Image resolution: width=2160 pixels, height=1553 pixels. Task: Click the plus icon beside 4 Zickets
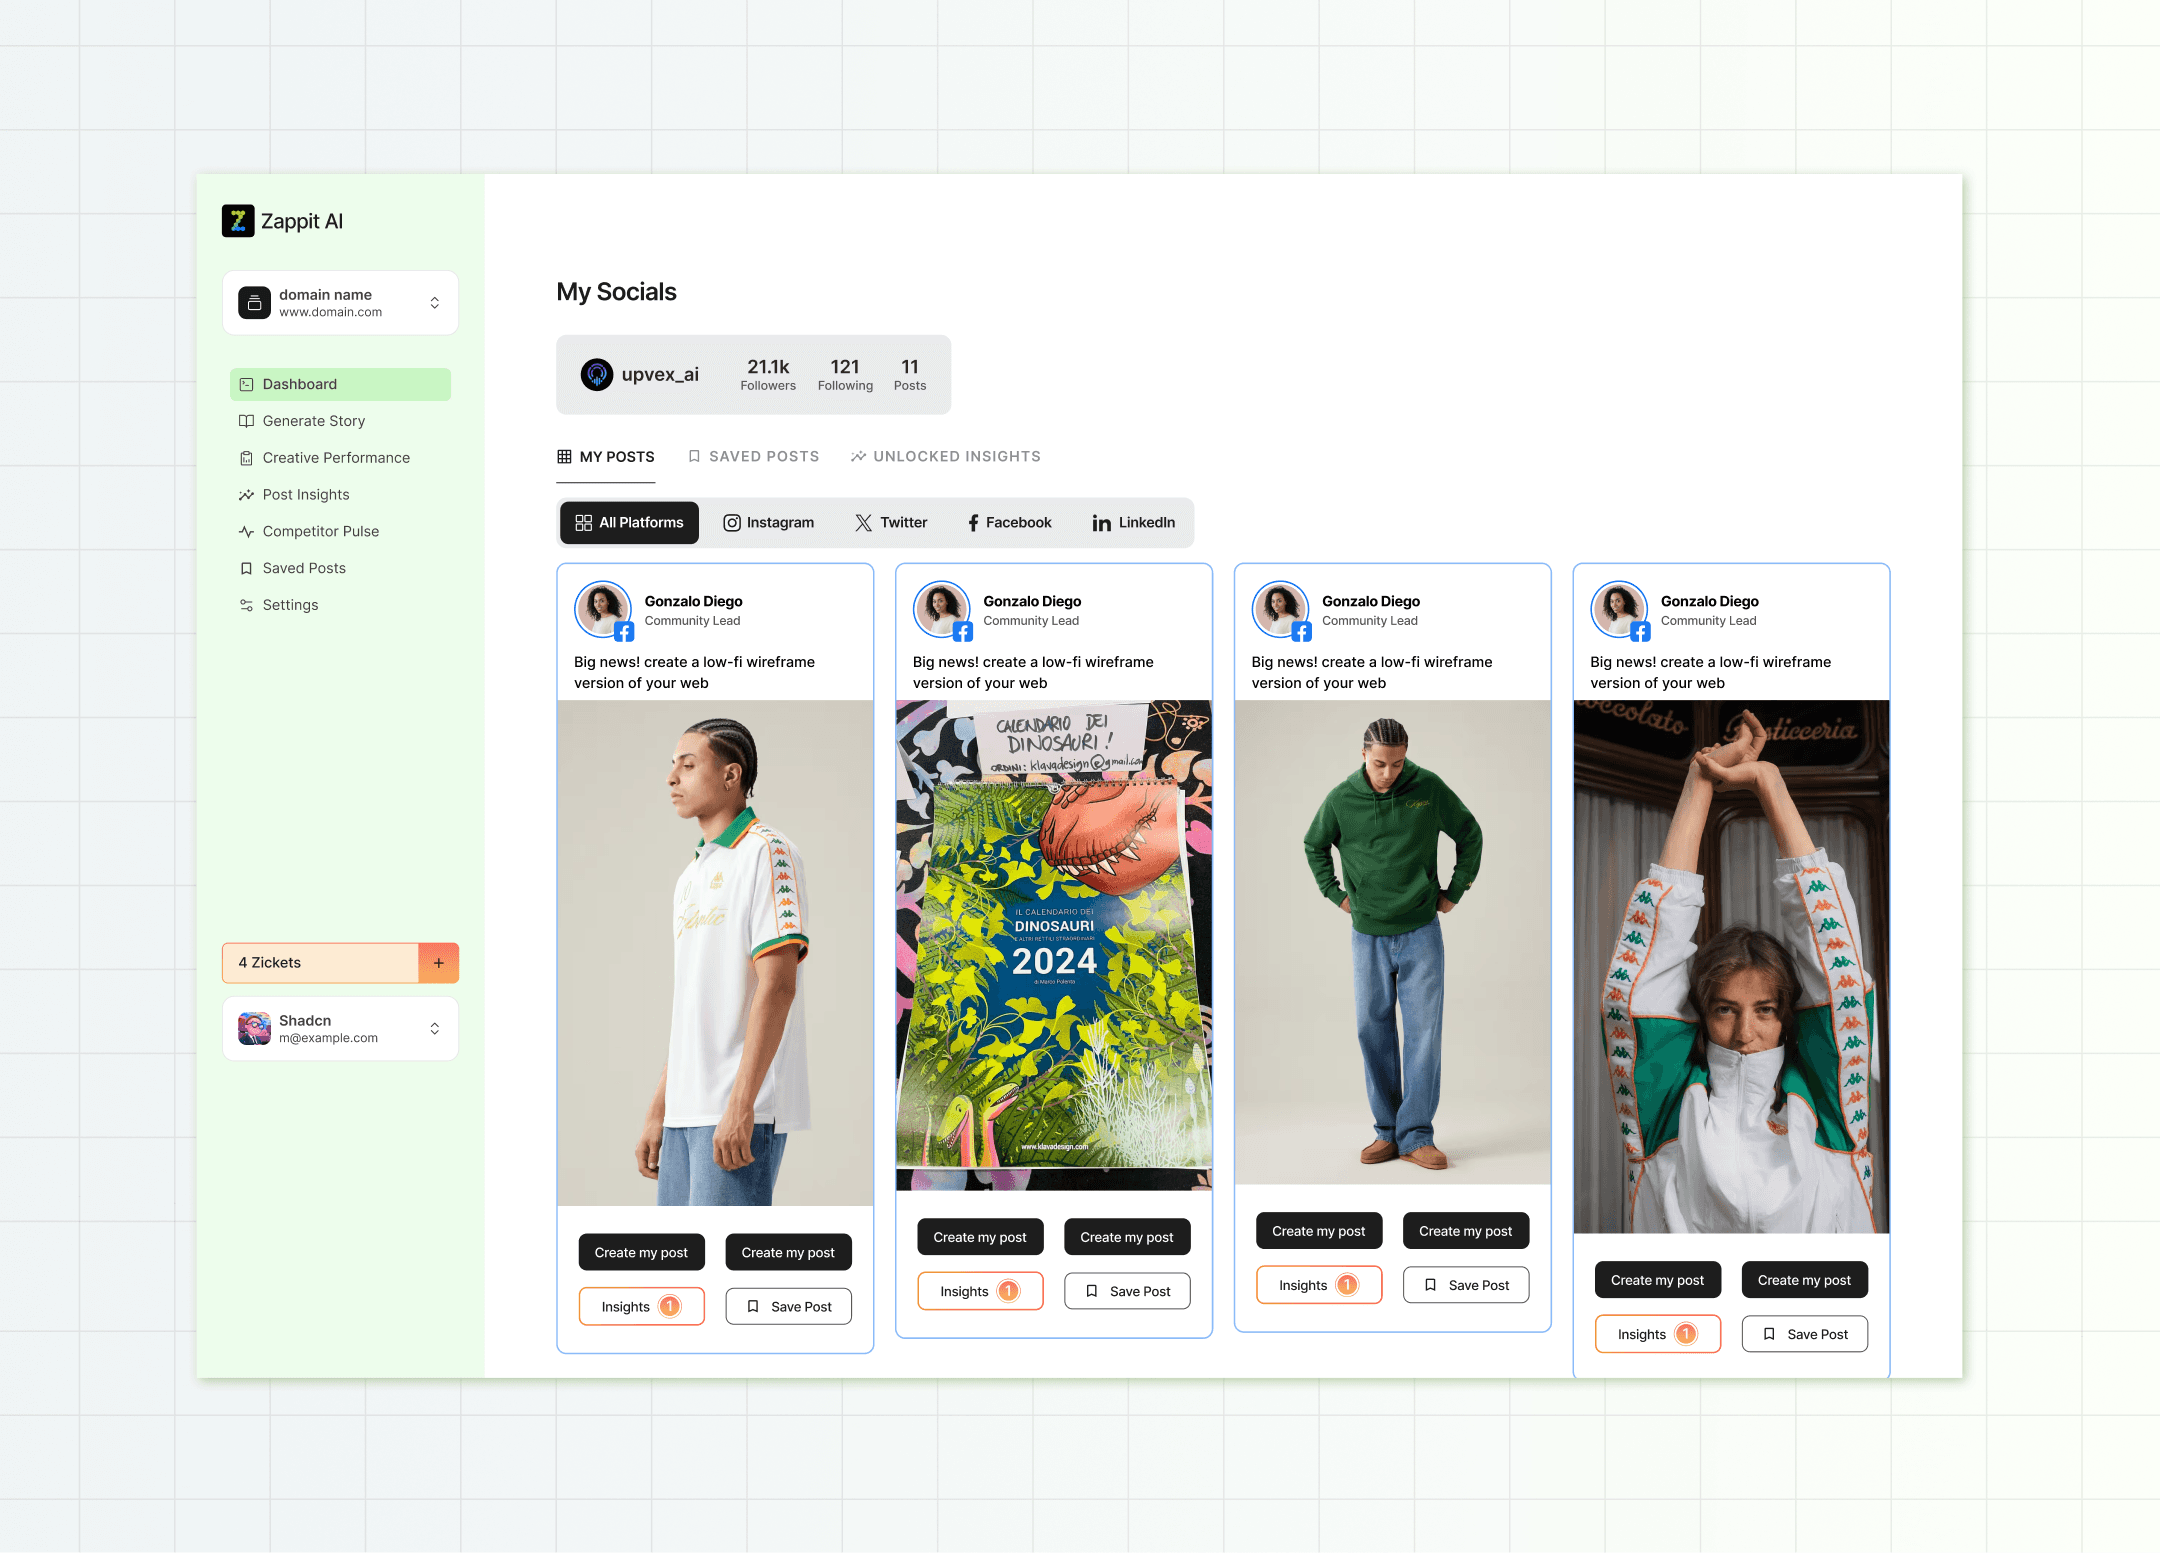pyautogui.click(x=438, y=963)
